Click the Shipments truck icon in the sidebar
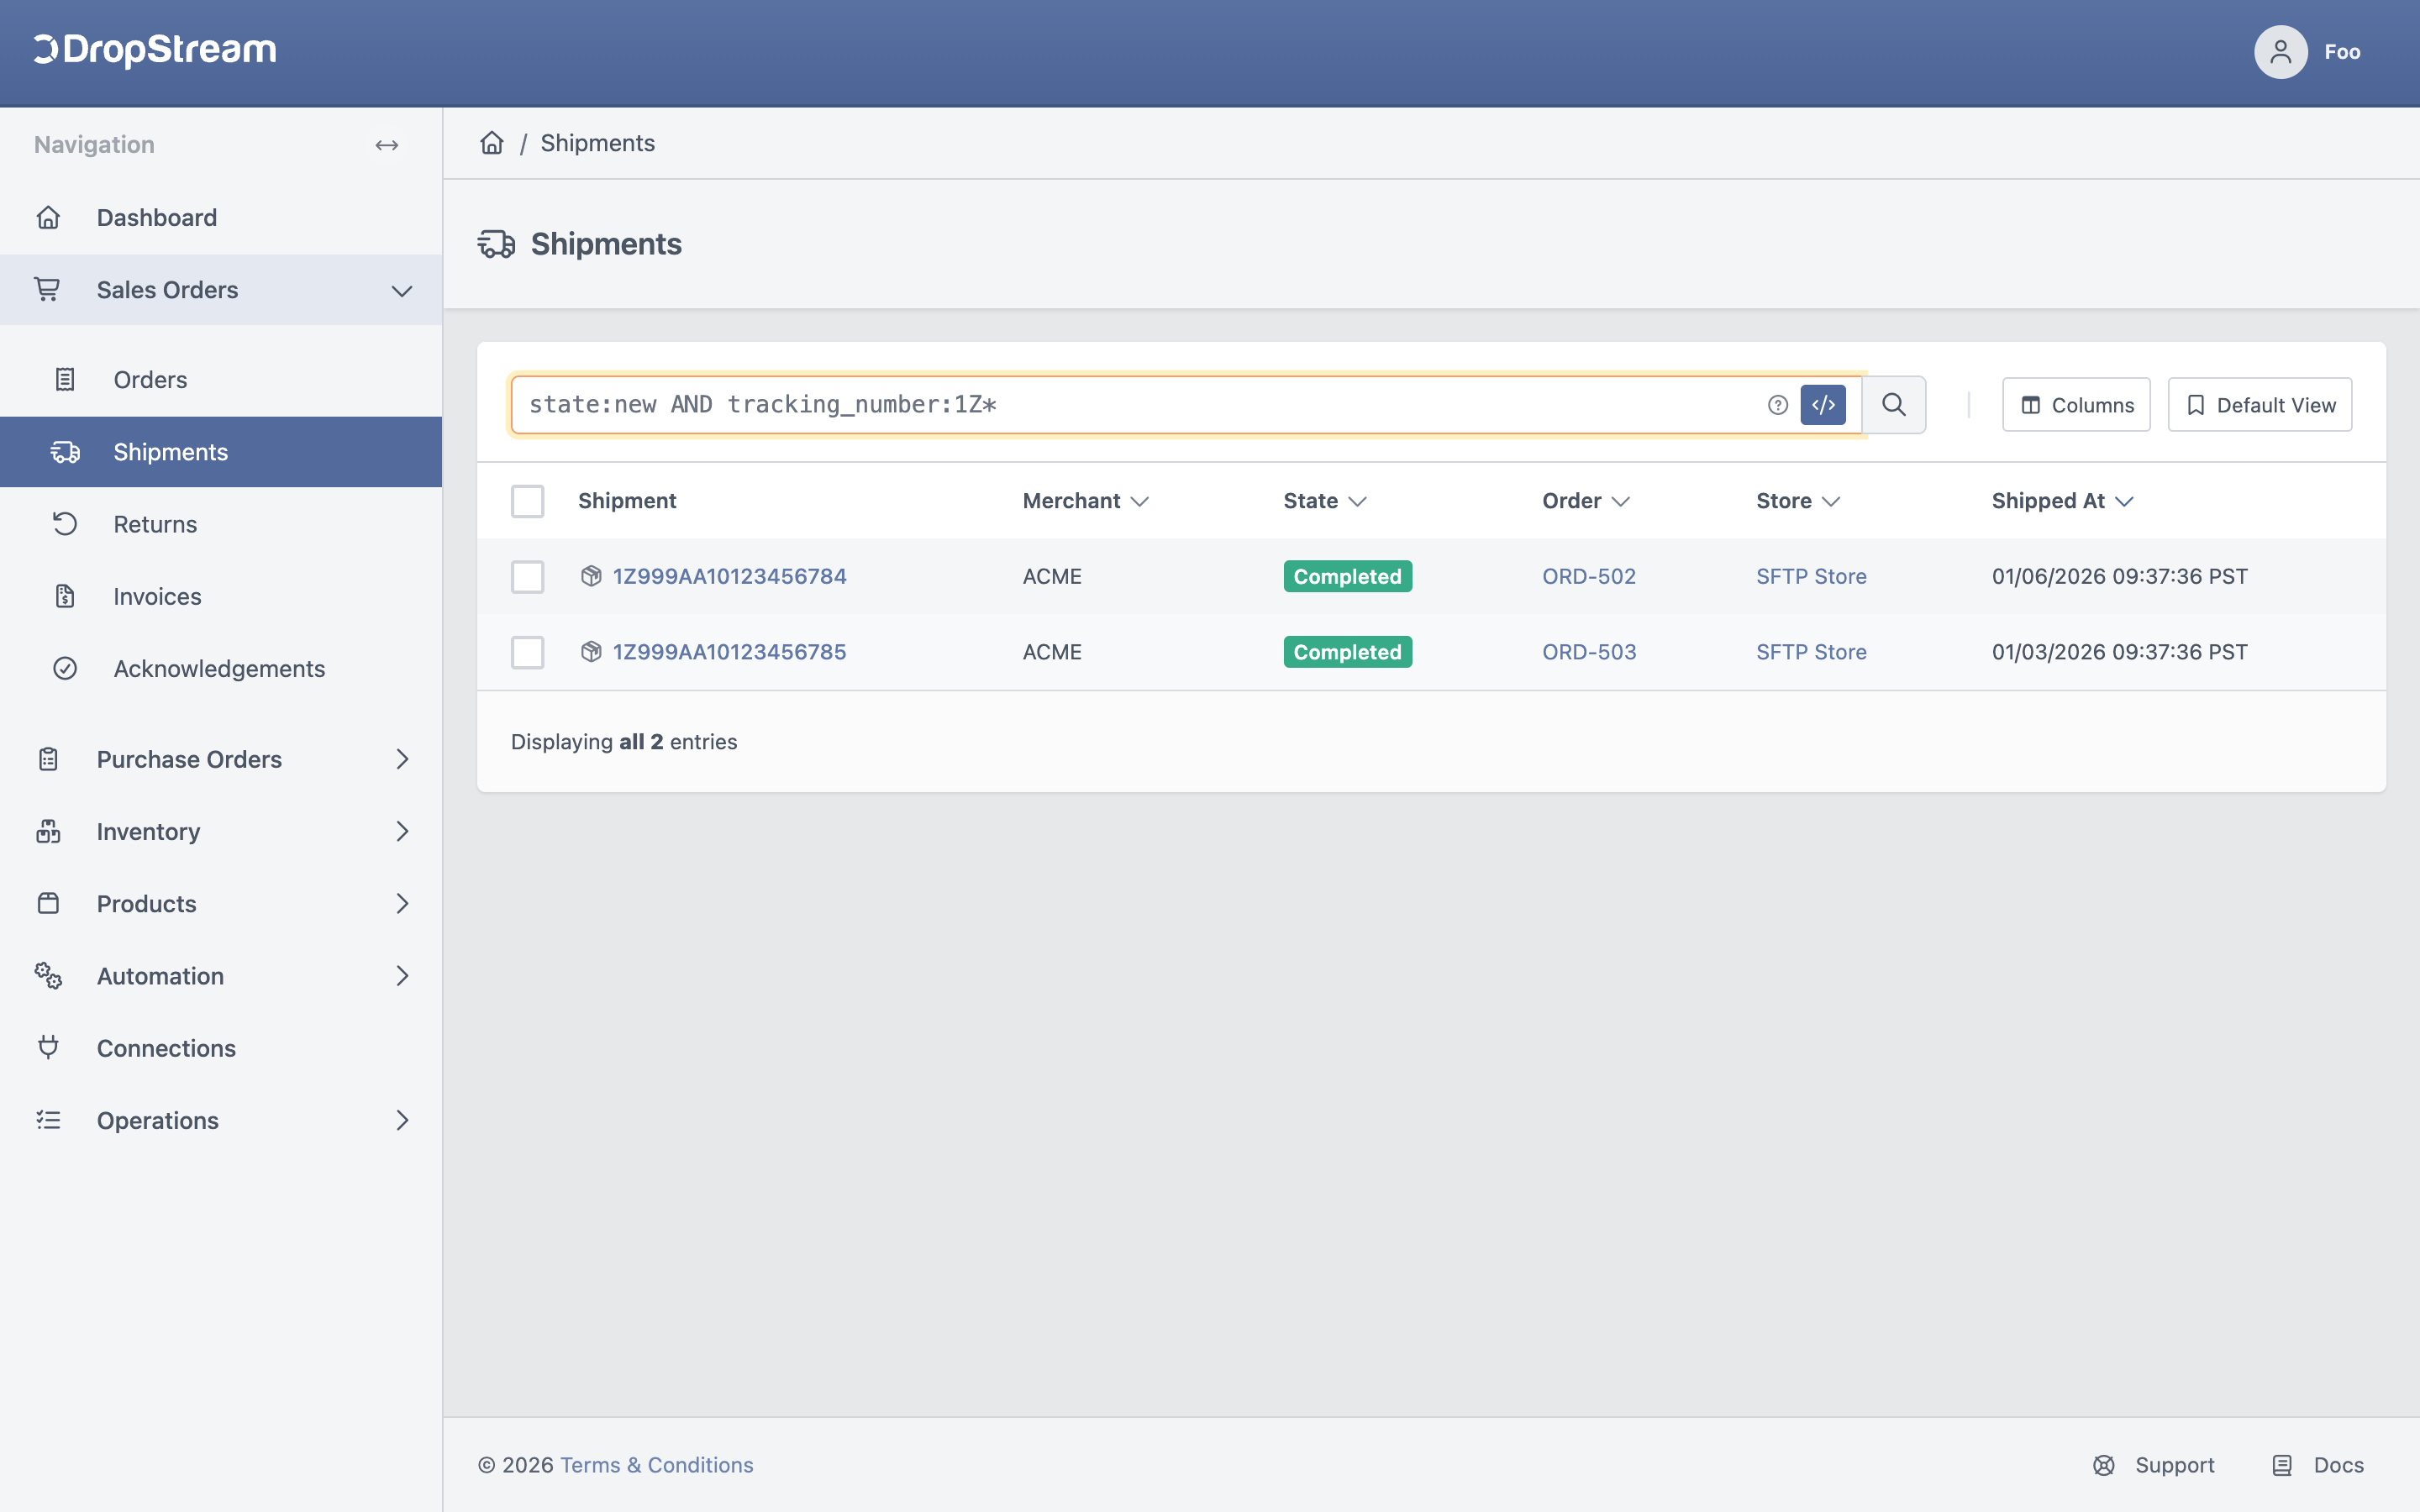This screenshot has width=2420, height=1512. pos(65,452)
